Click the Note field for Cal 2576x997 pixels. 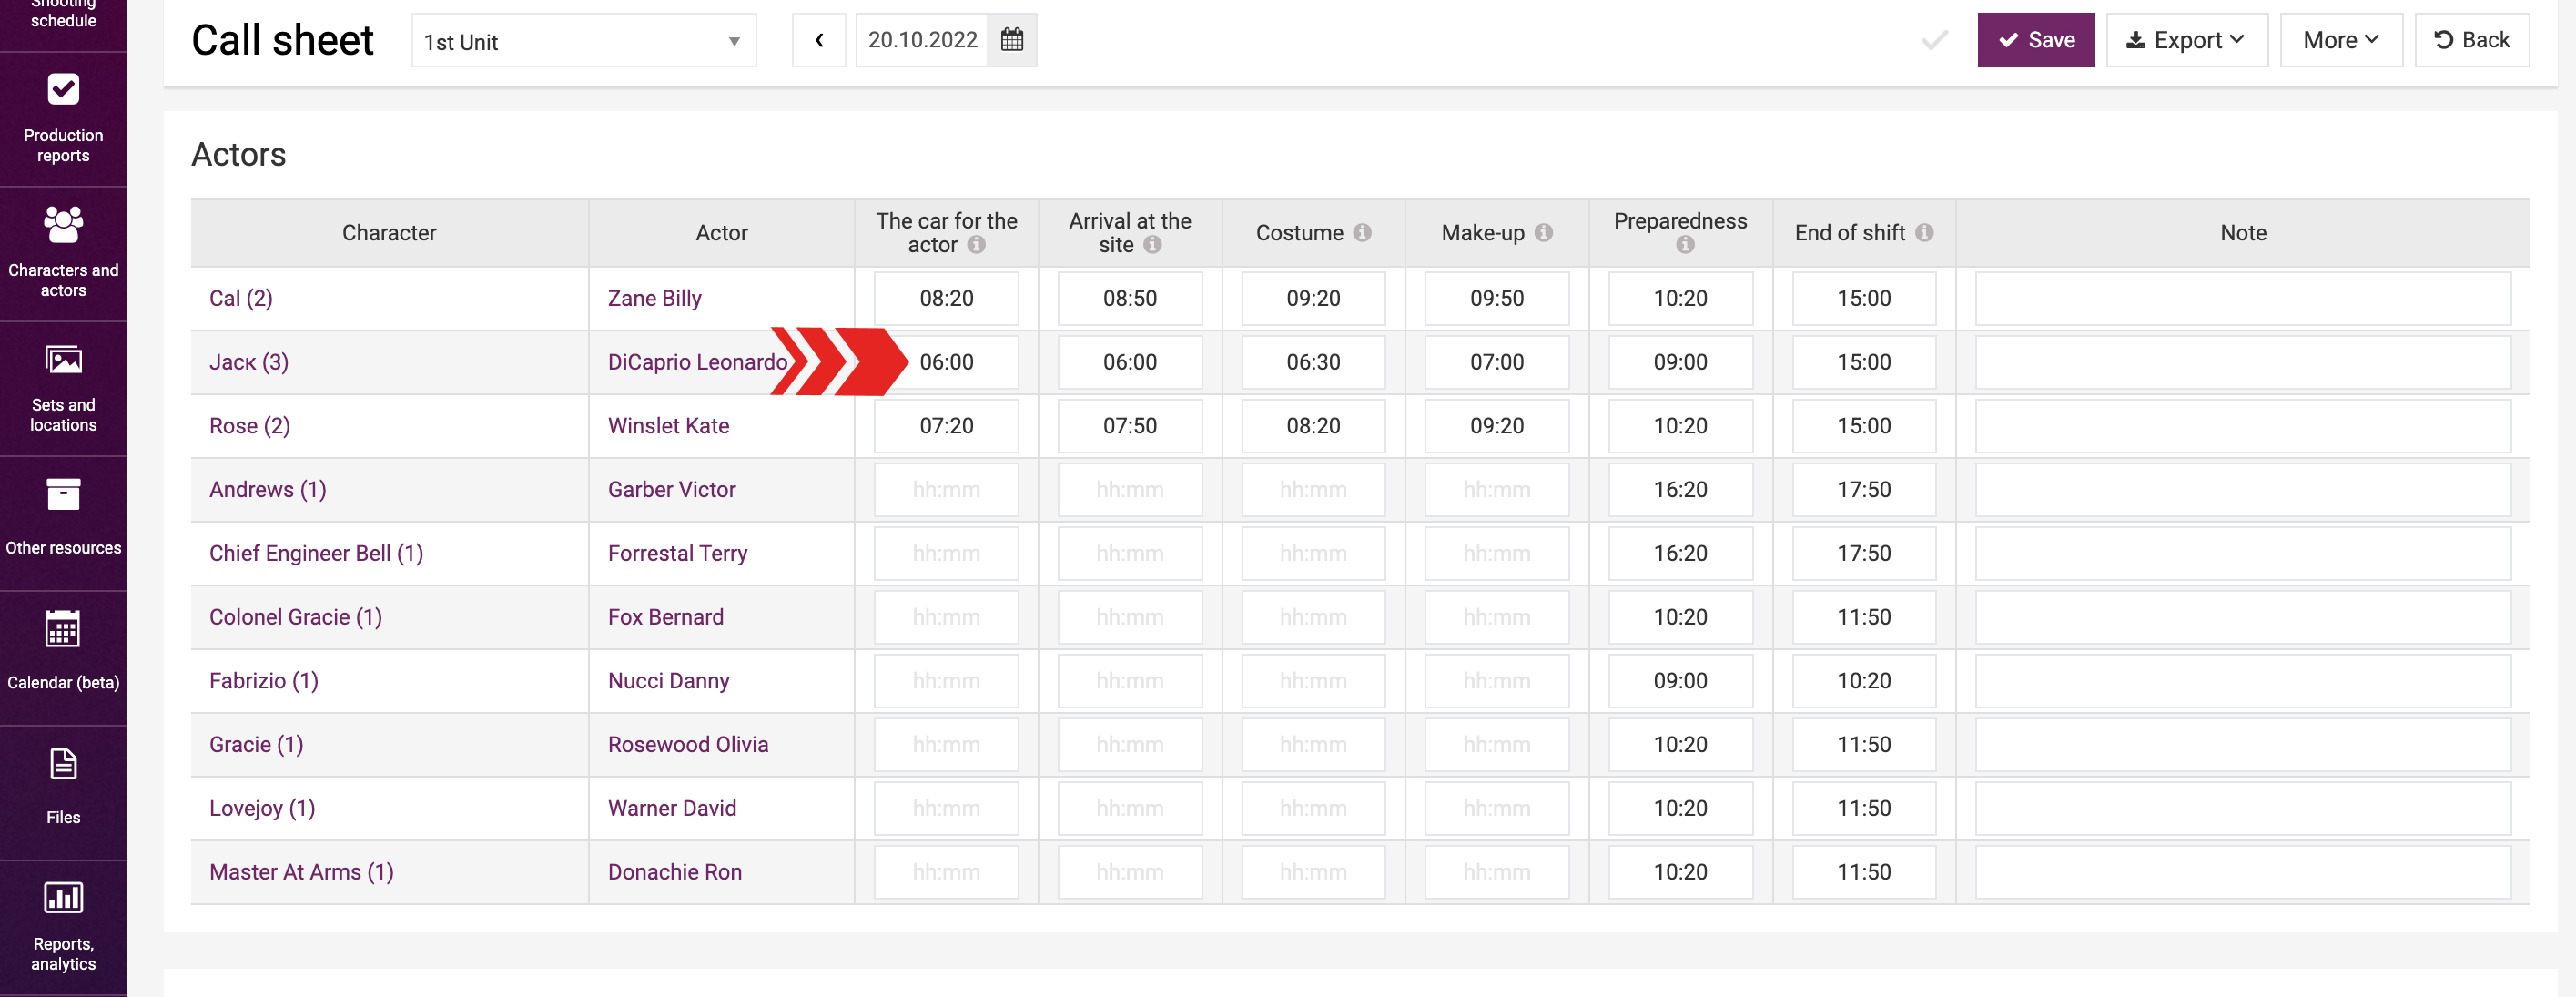2243,298
